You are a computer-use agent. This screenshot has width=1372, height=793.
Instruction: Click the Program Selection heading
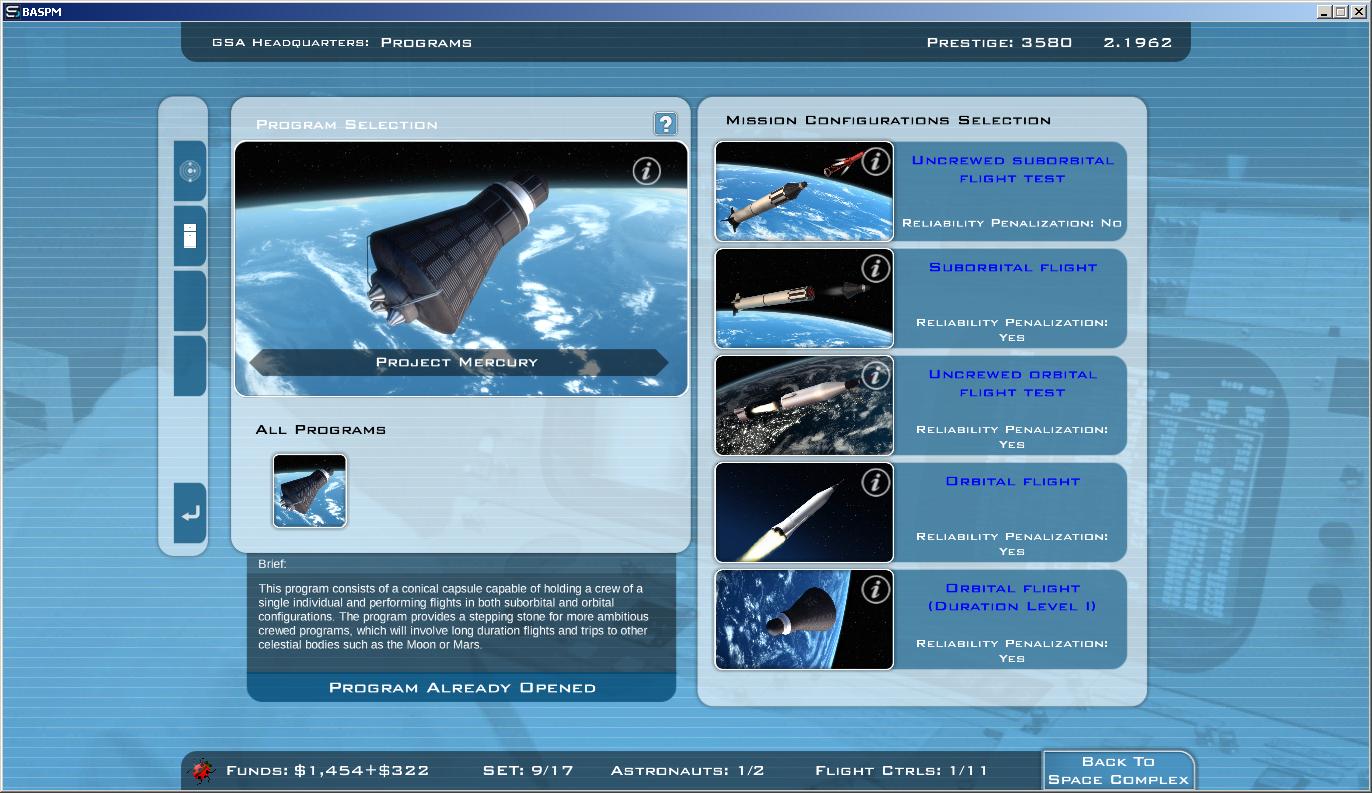[x=347, y=125]
